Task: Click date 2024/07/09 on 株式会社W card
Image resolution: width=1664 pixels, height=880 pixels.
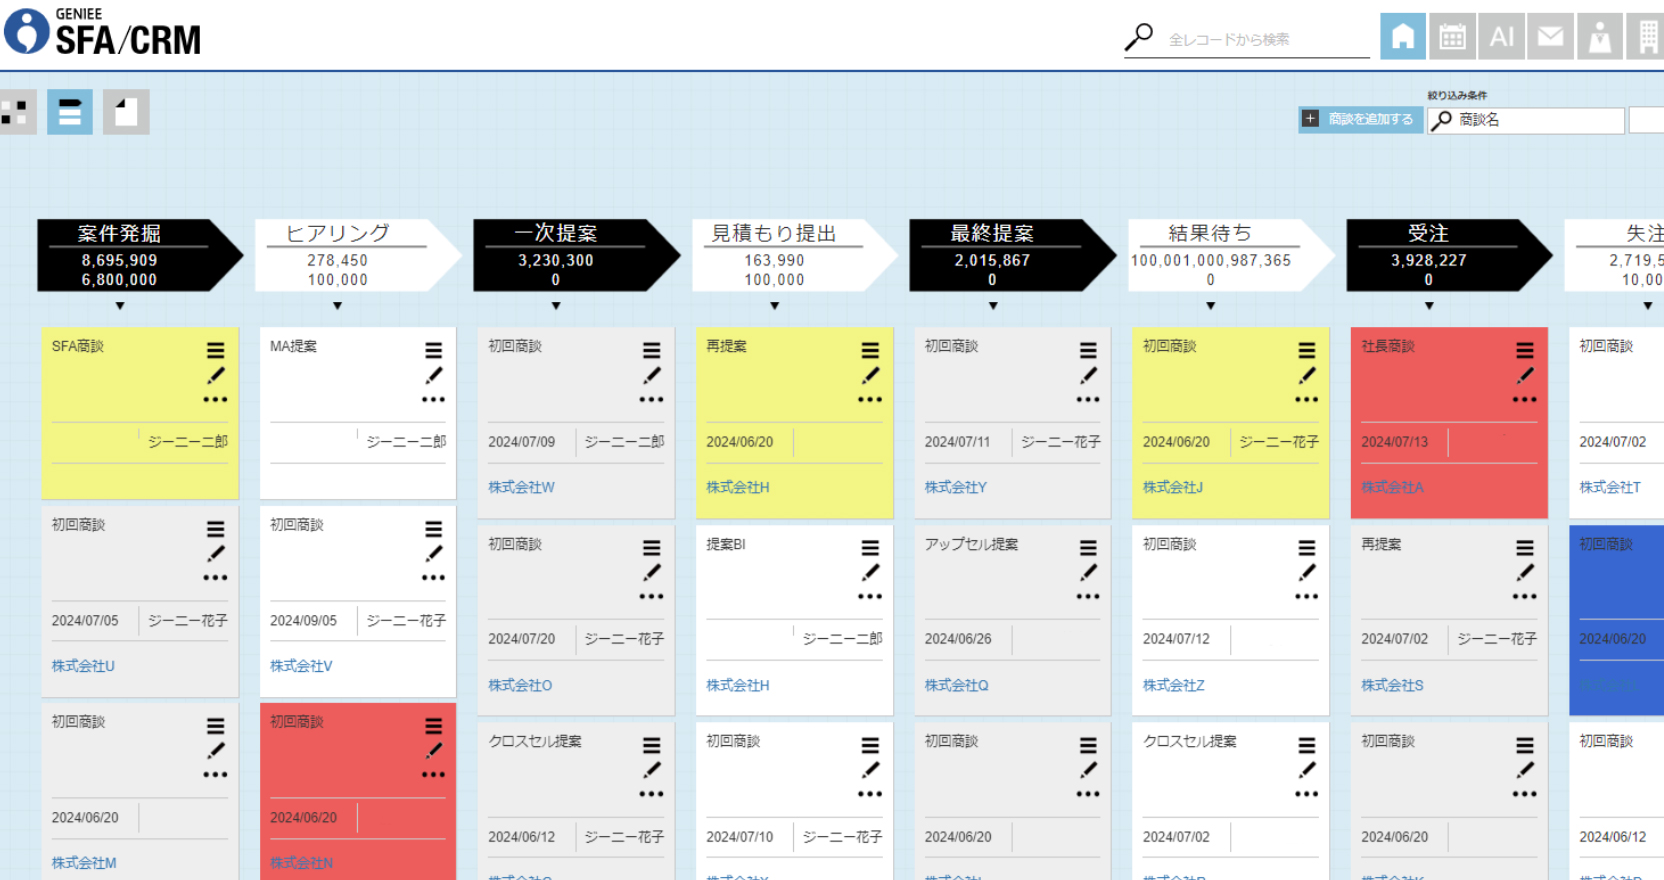Action: (x=521, y=441)
